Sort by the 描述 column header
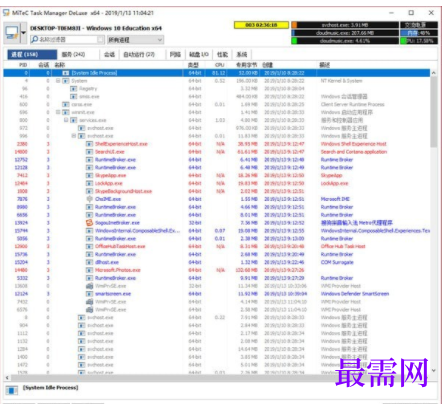Viewport: 447px width, 404px height. [324, 65]
